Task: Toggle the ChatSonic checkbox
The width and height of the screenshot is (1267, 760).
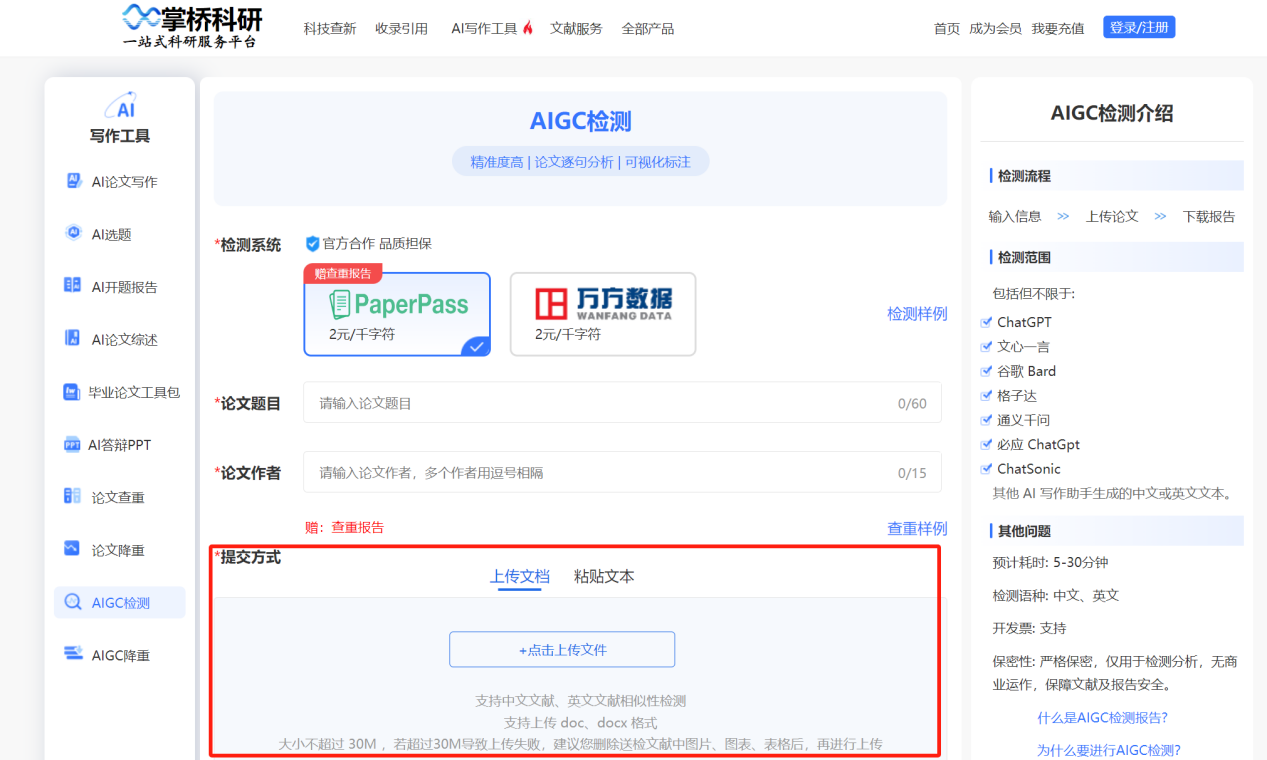Action: pyautogui.click(x=986, y=468)
